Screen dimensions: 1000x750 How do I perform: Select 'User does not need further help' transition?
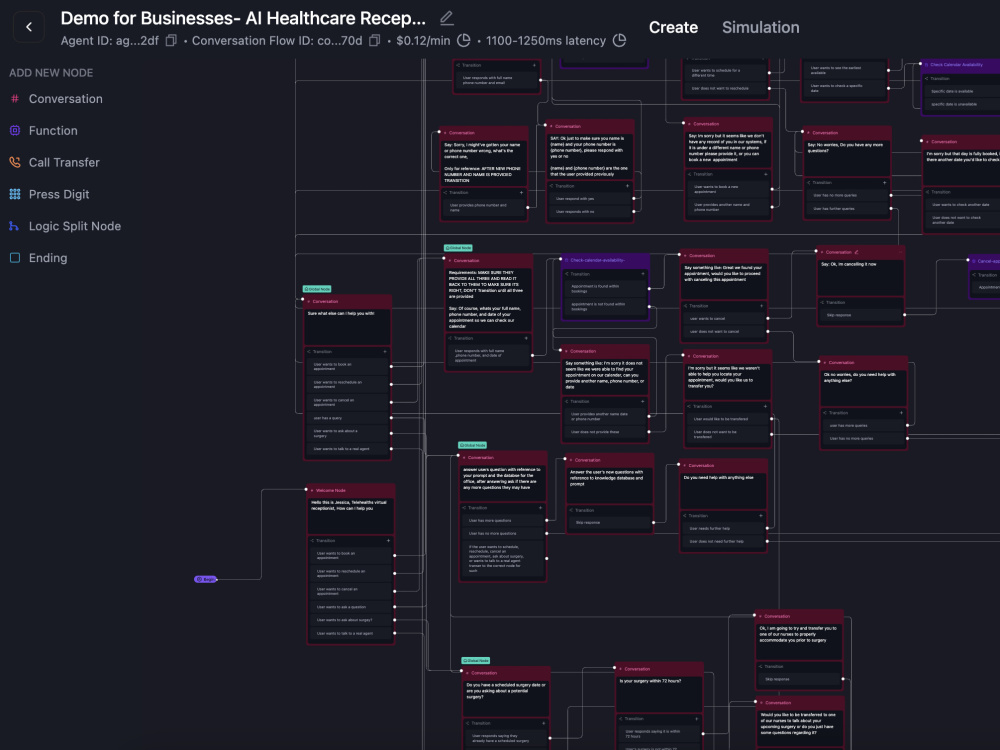(724, 541)
